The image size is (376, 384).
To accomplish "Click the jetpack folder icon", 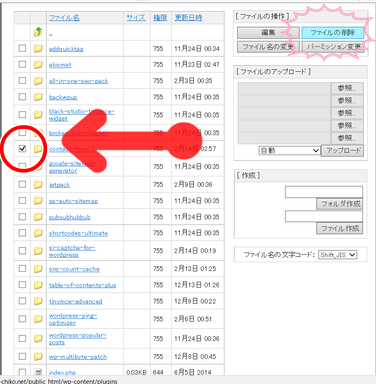I will 38,184.
